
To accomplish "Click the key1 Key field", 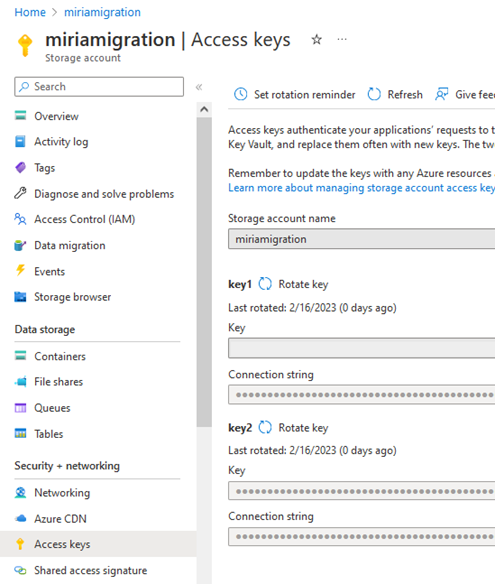I will click(361, 348).
